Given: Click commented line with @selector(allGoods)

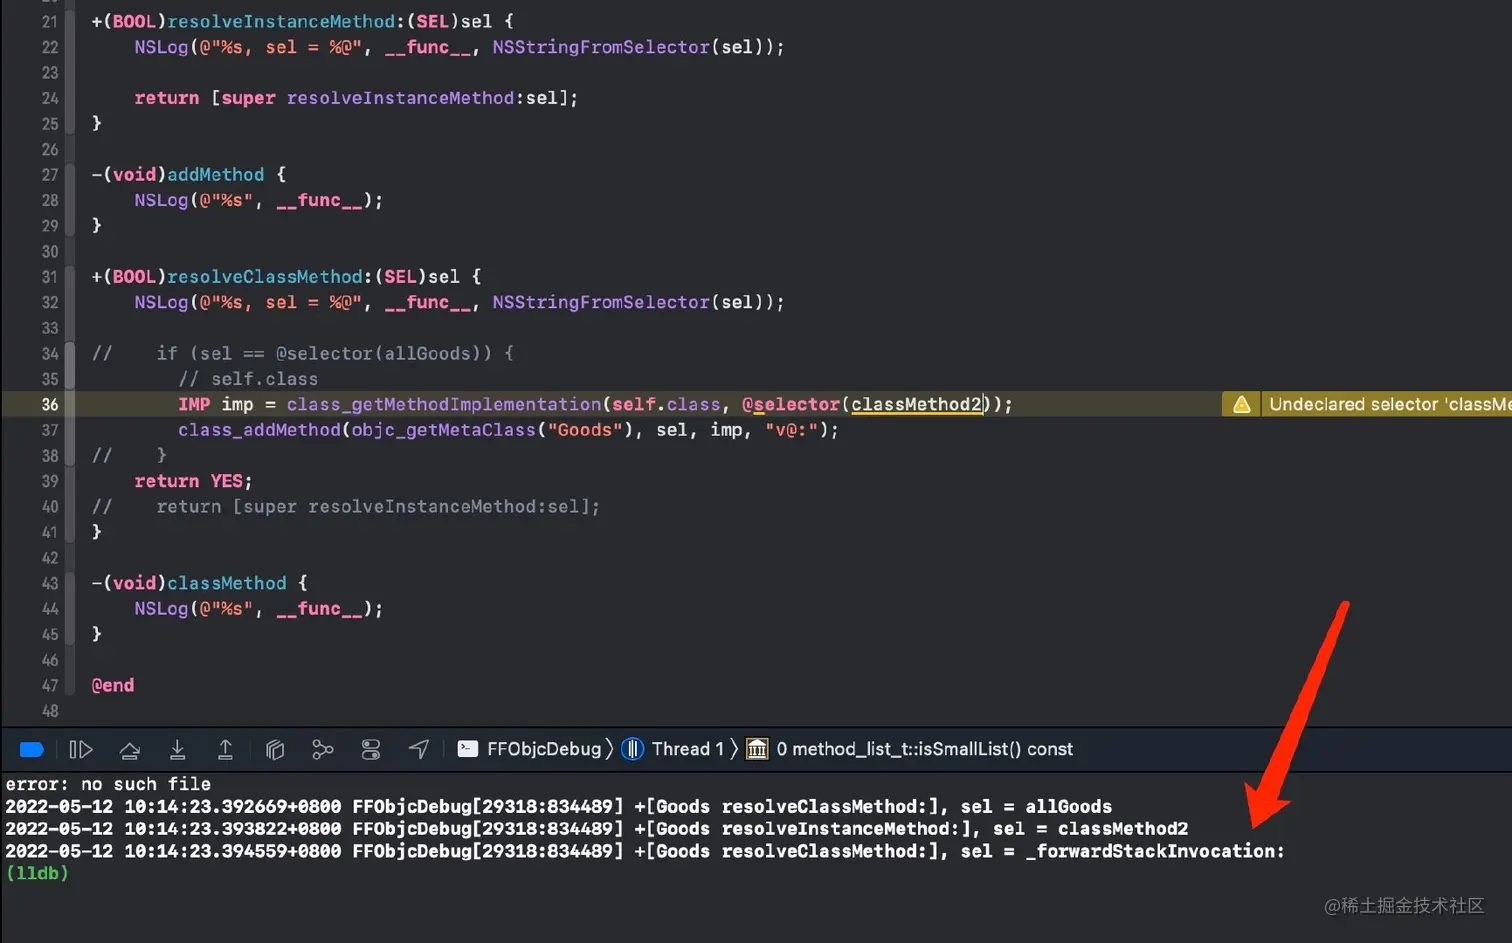Looking at the screenshot, I should (x=302, y=353).
